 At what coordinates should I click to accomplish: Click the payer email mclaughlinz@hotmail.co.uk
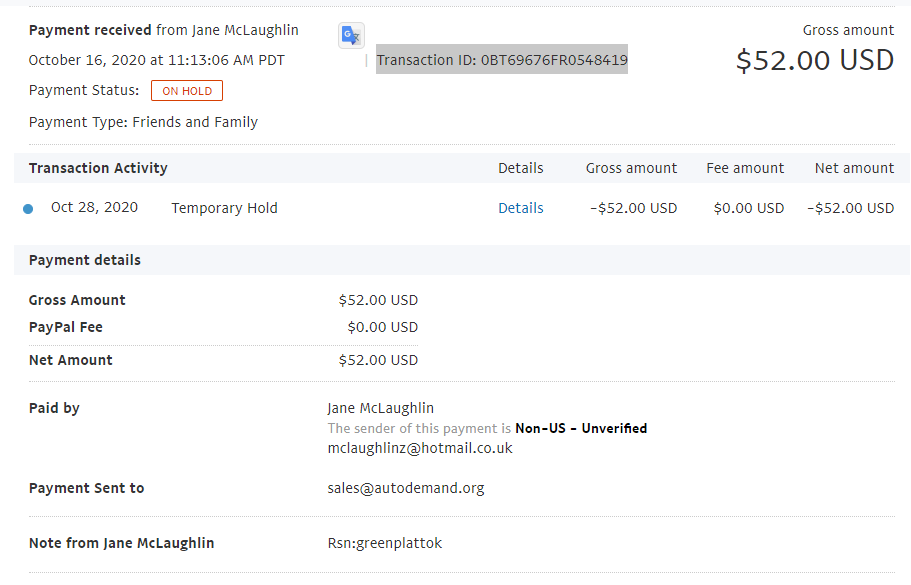(420, 448)
